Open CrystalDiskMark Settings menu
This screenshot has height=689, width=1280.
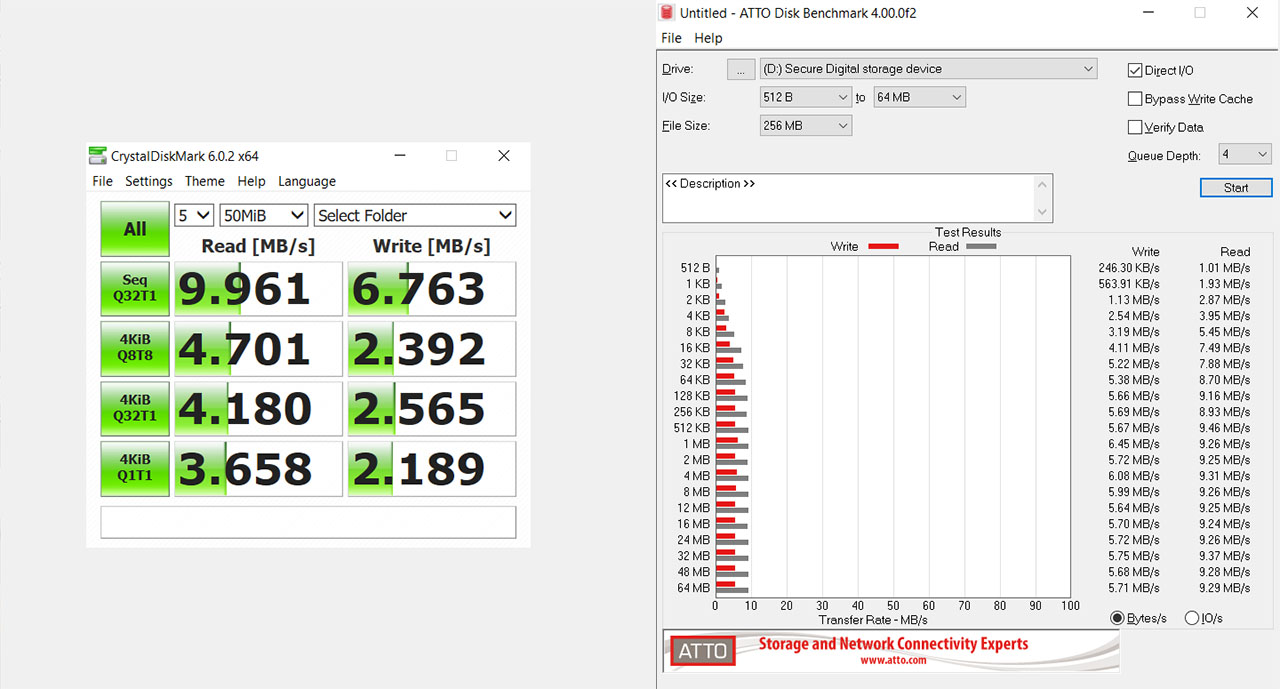click(x=149, y=181)
